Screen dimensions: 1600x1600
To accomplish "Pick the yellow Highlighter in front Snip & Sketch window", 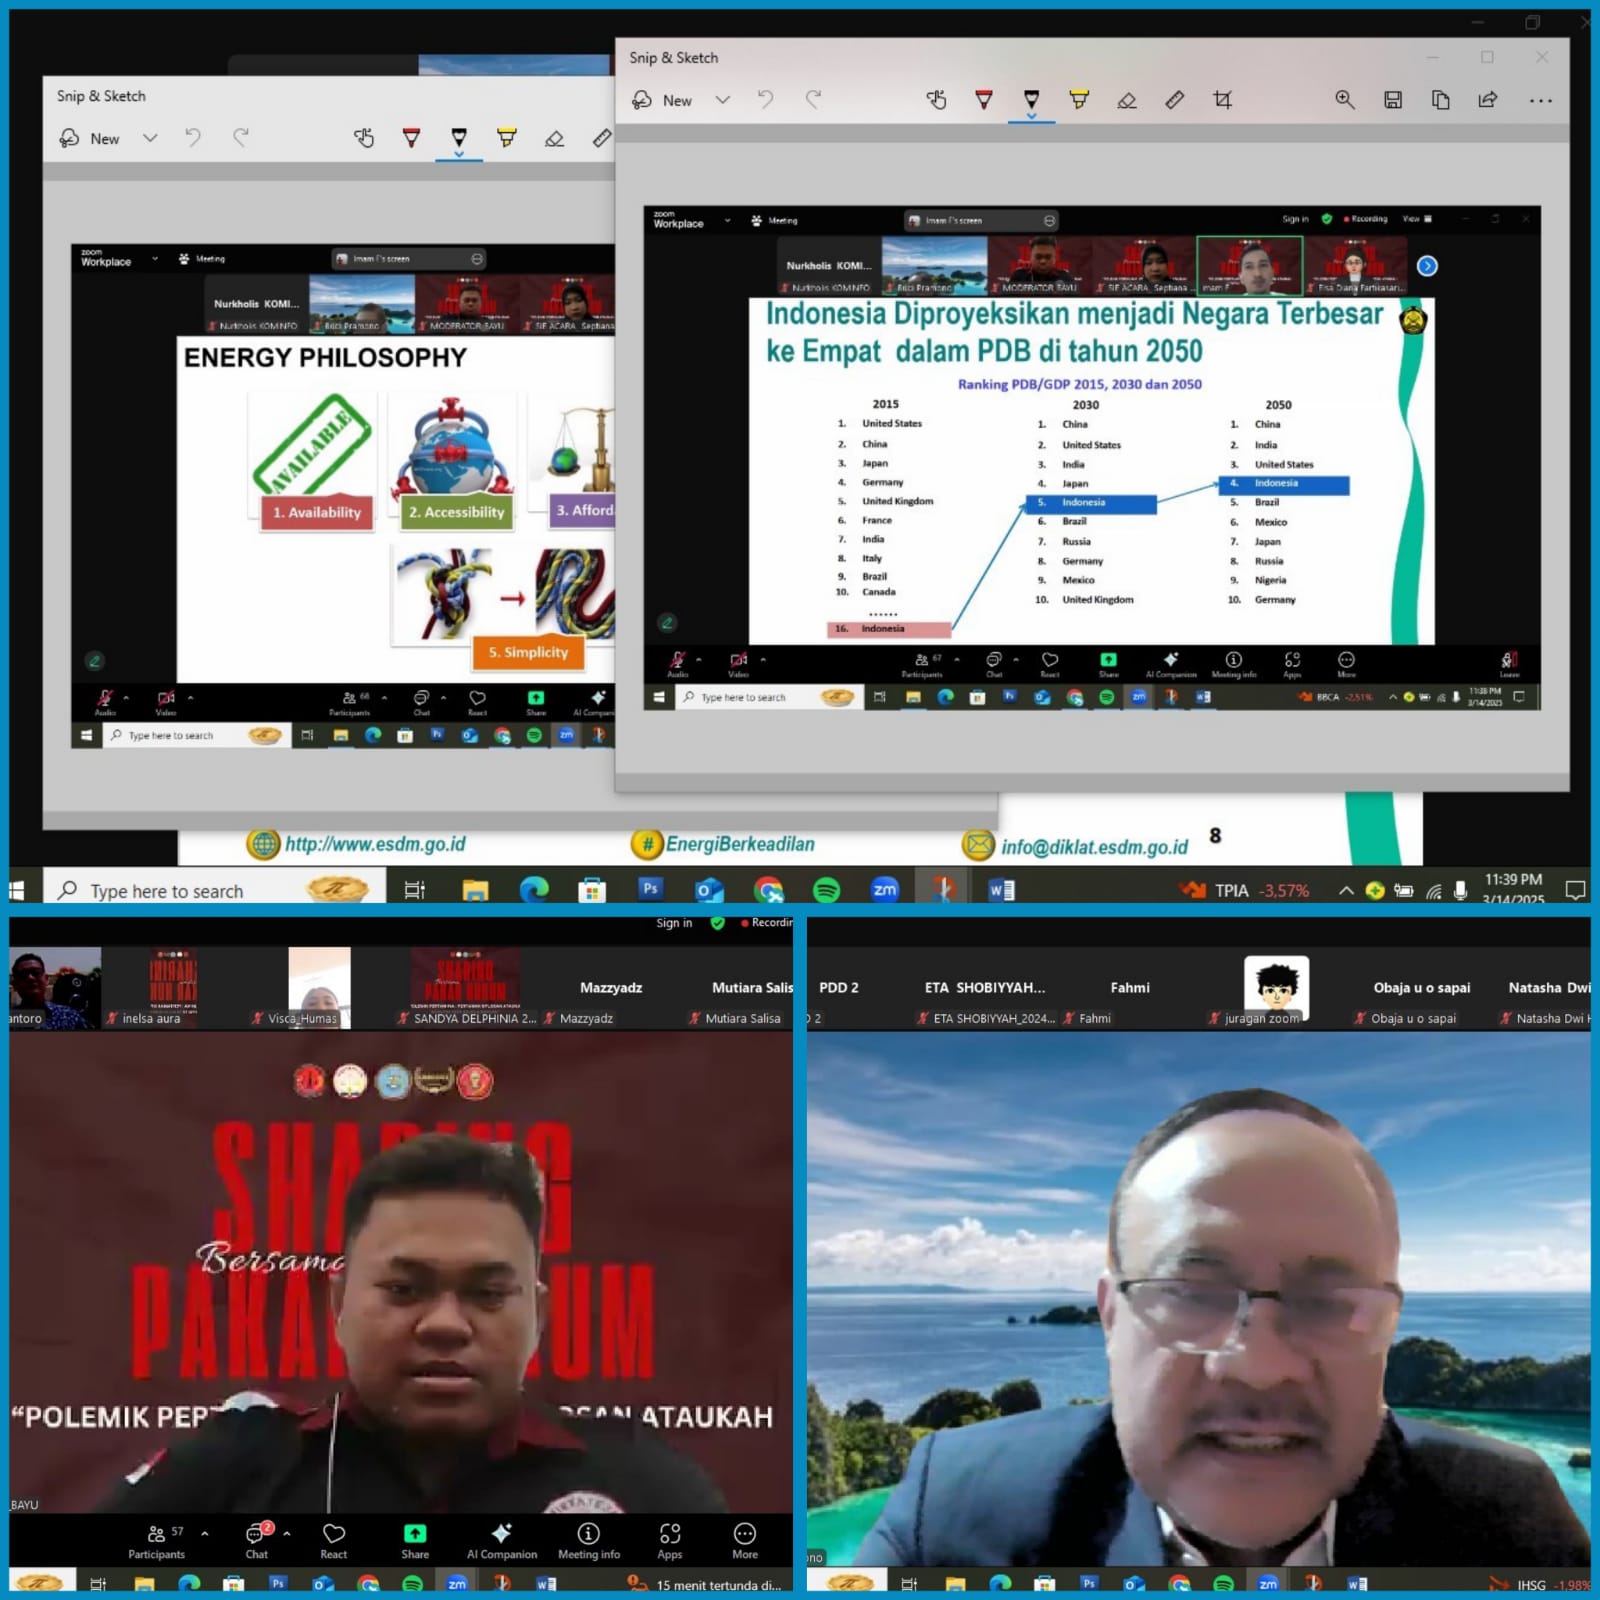I will 1079,100.
